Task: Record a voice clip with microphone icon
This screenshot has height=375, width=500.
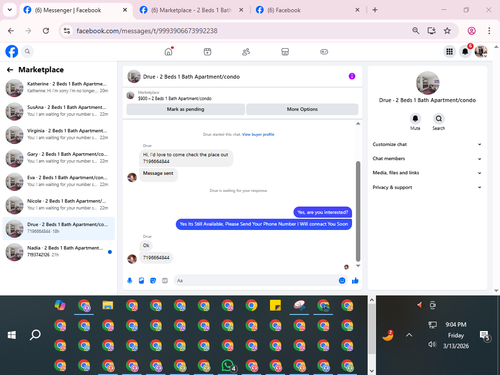Action: 130,281
